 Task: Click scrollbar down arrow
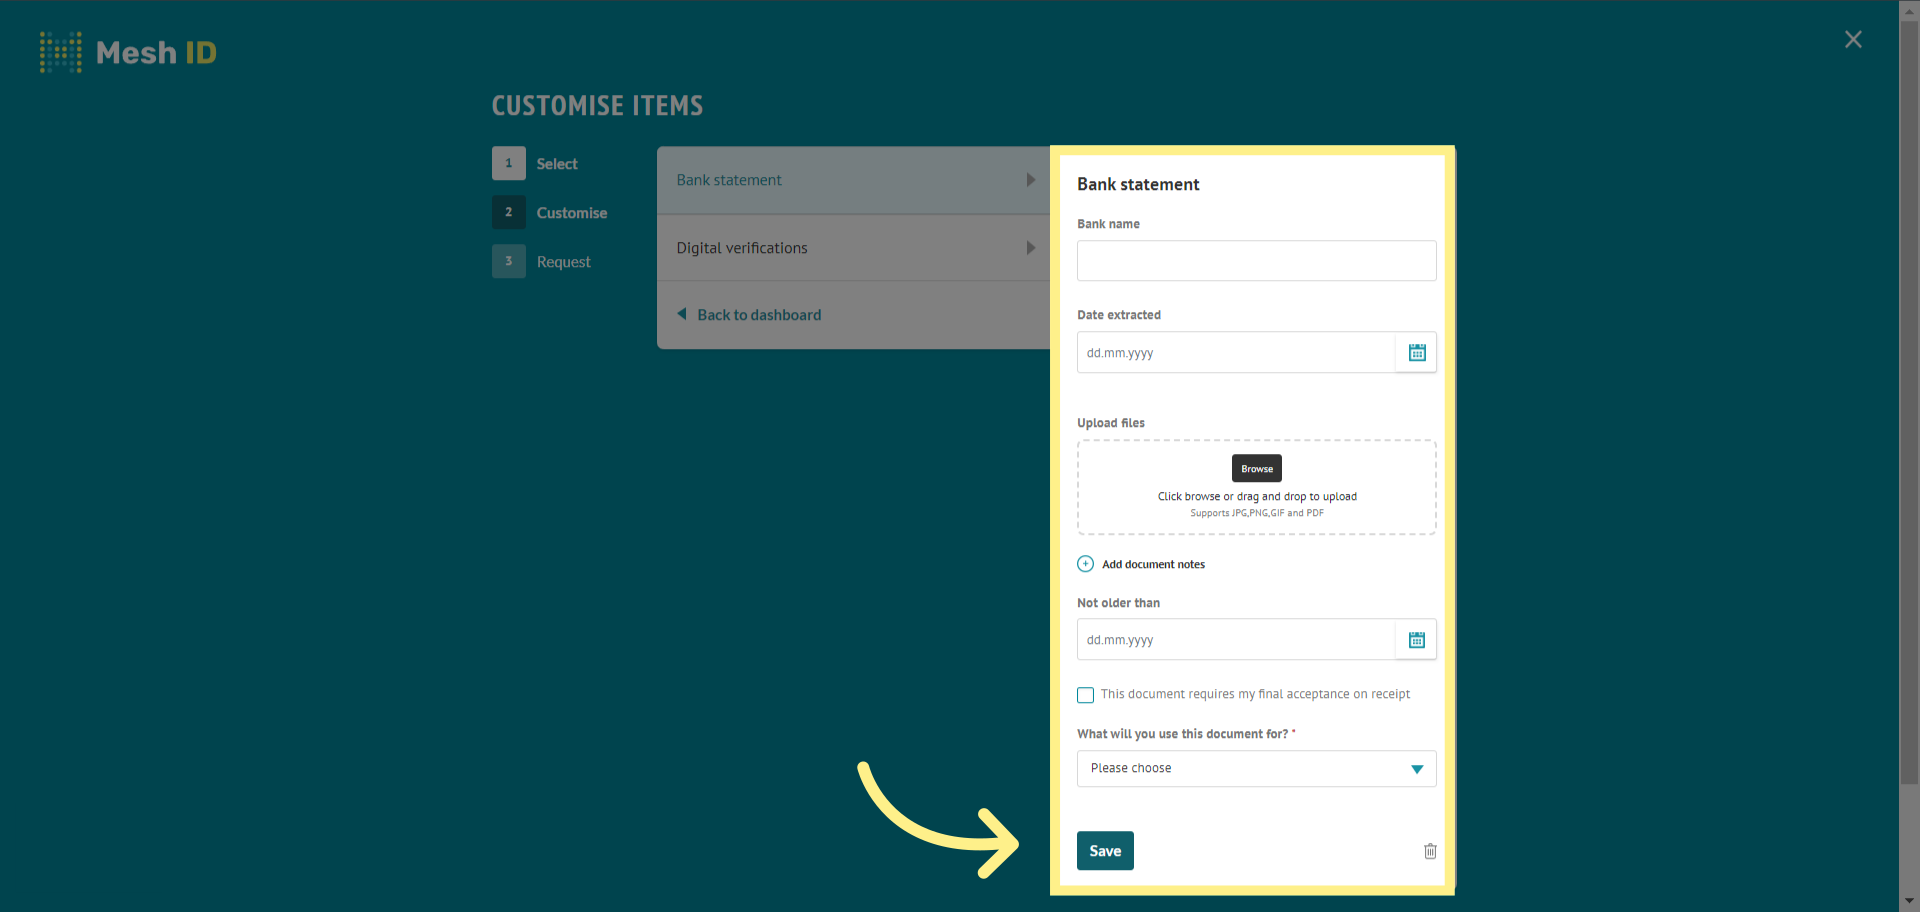tap(1909, 902)
